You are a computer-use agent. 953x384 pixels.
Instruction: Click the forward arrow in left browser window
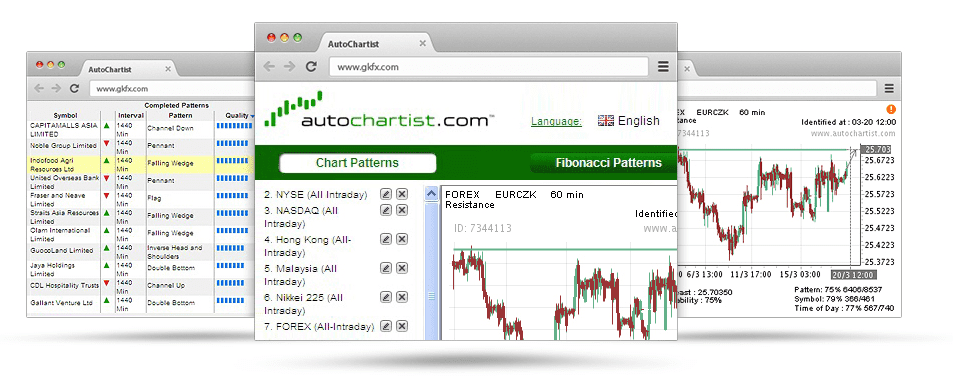[x=57, y=88]
